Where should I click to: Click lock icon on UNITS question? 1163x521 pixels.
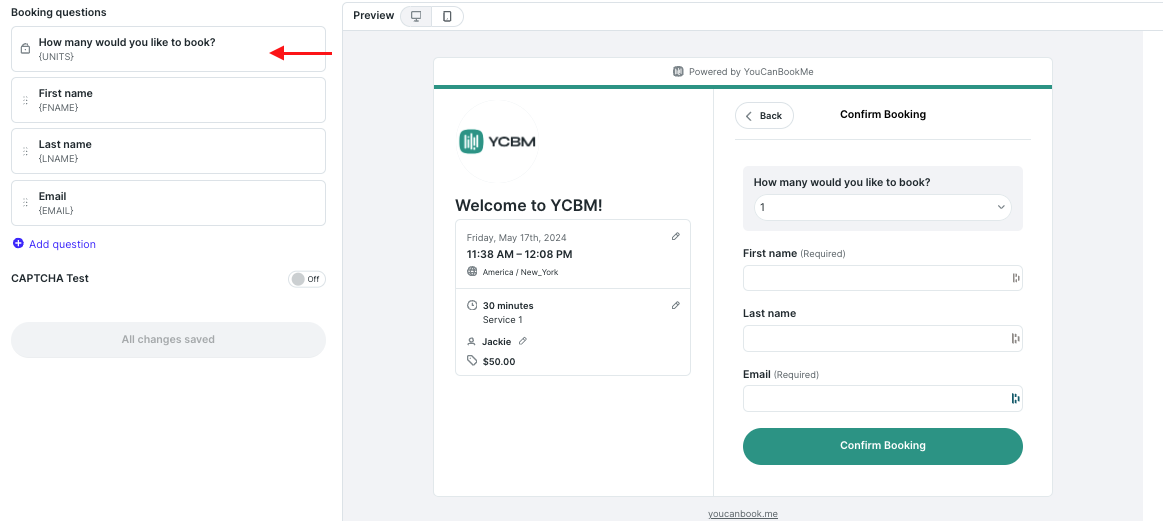coord(25,49)
